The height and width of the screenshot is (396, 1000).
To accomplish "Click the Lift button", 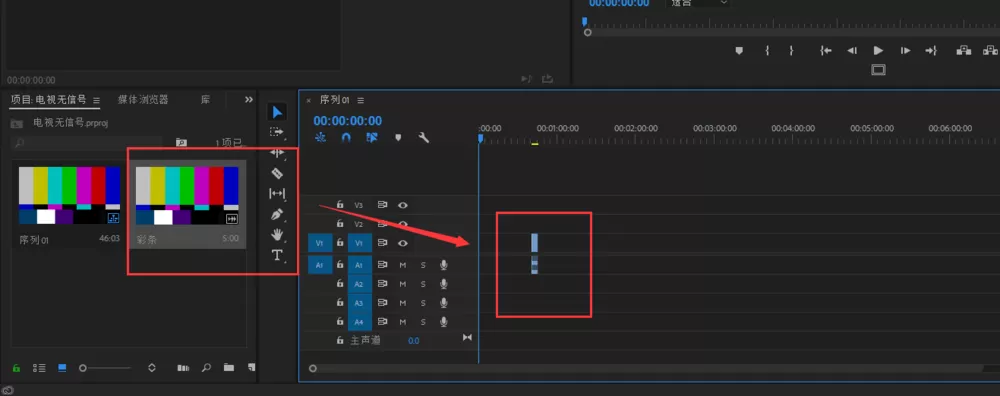I will click(964, 50).
